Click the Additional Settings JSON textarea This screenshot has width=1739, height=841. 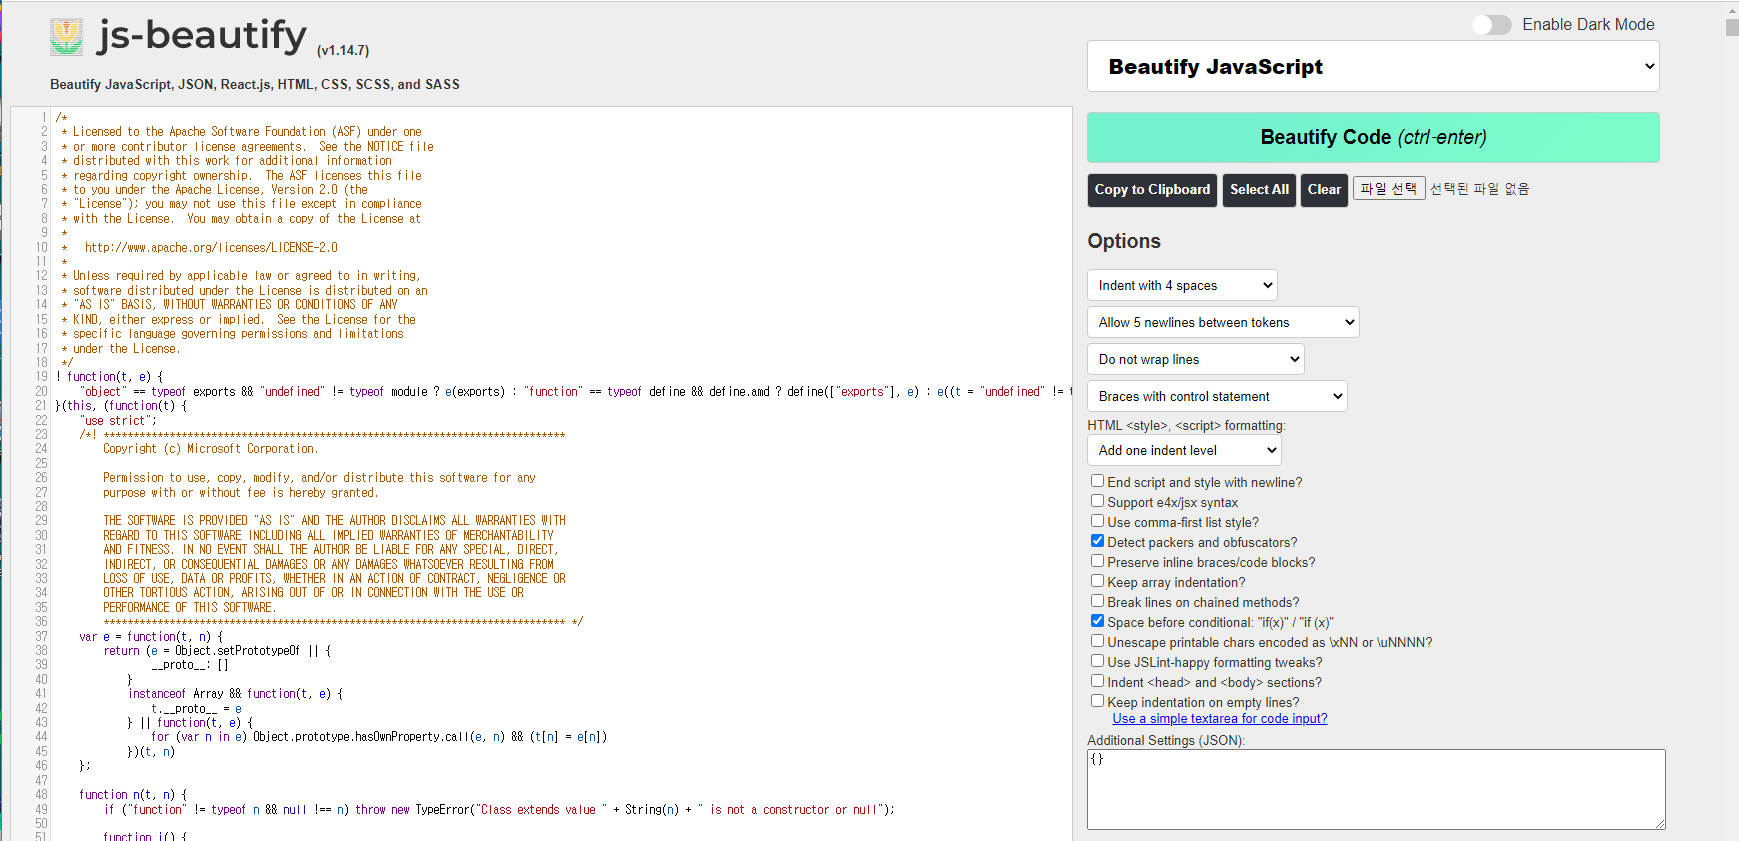pyautogui.click(x=1376, y=789)
